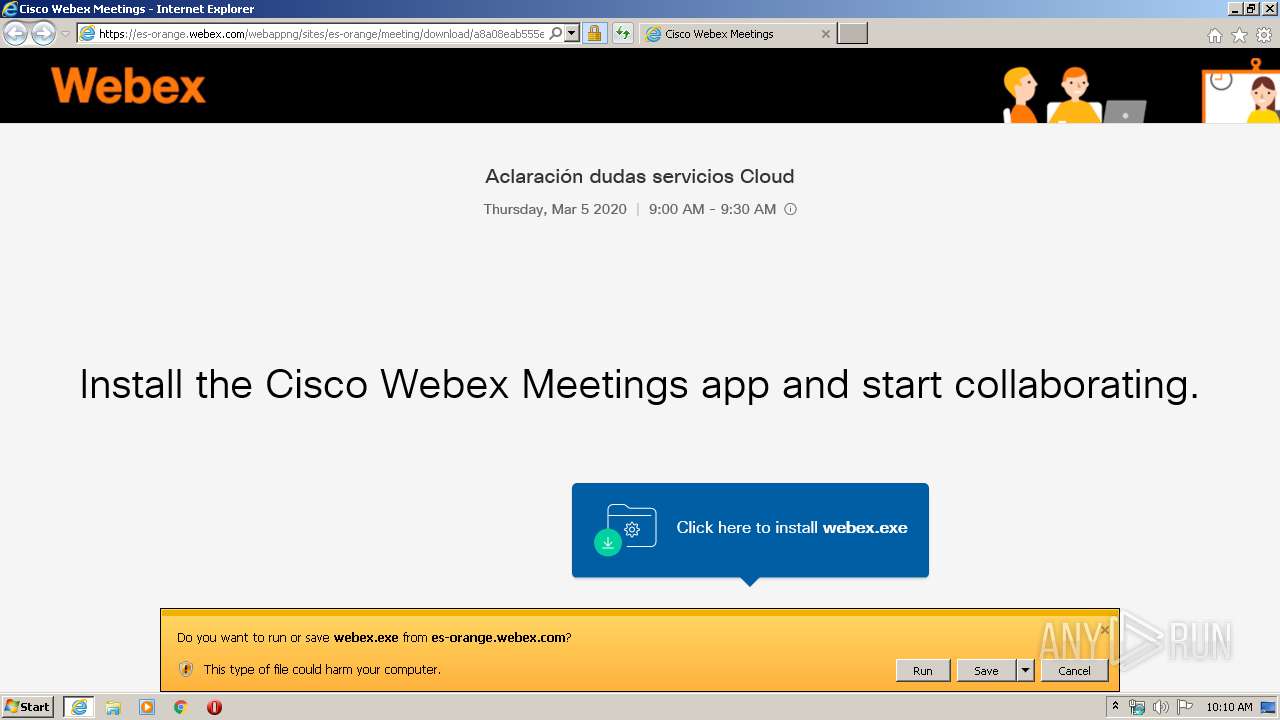
Task: Click the security shield warning icon
Action: point(186,669)
